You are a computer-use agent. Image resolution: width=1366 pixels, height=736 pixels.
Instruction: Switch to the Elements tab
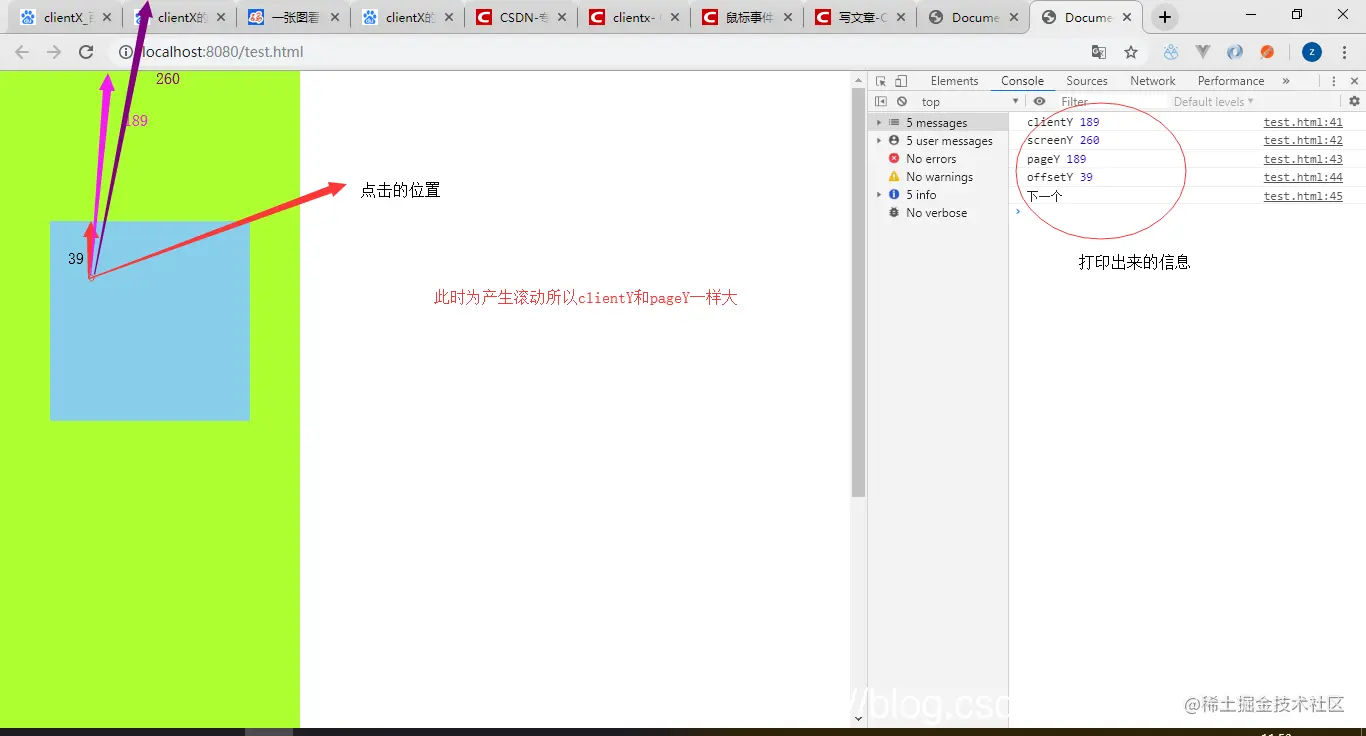point(954,81)
